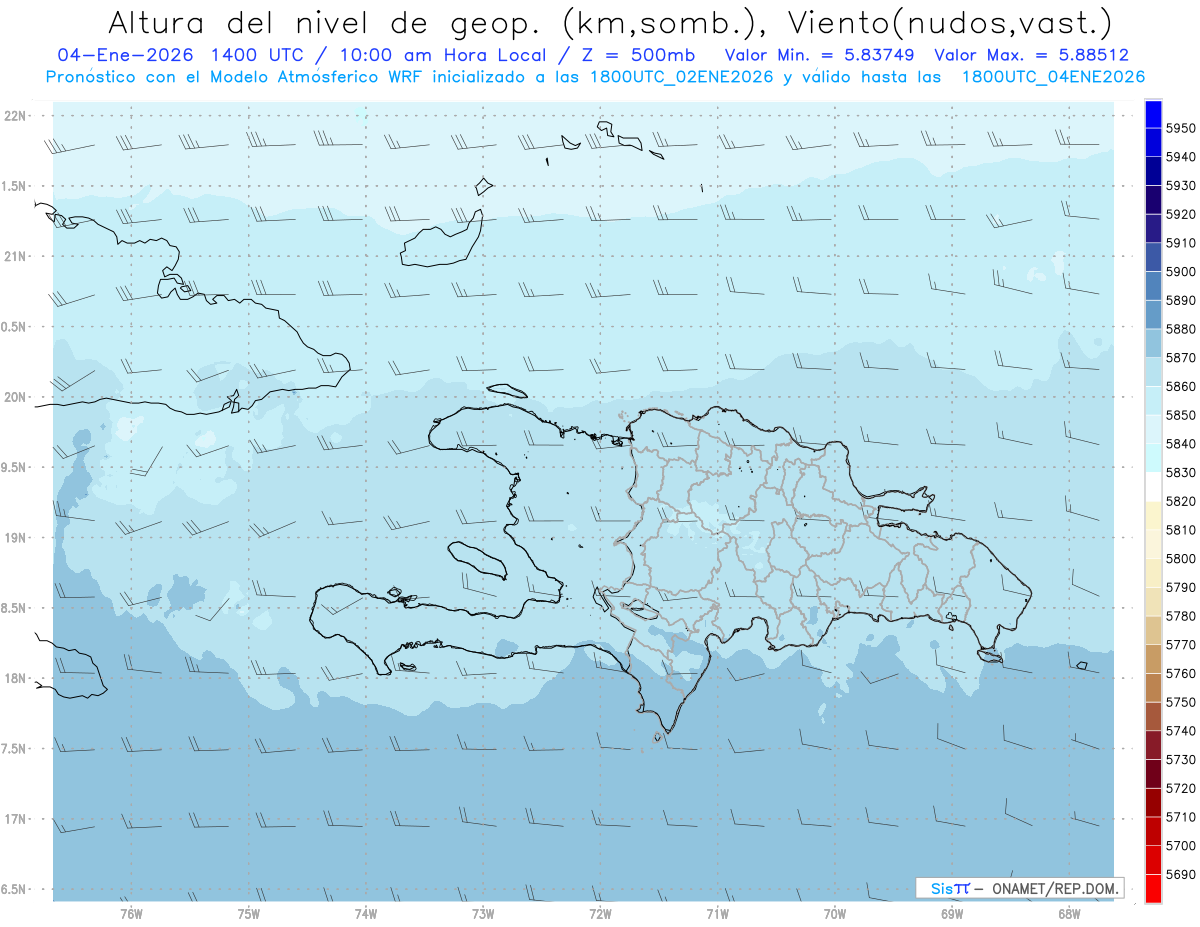This screenshot has height=927, width=1200.
Task: Click the '0.5N' latitude label
Action: 14,327
